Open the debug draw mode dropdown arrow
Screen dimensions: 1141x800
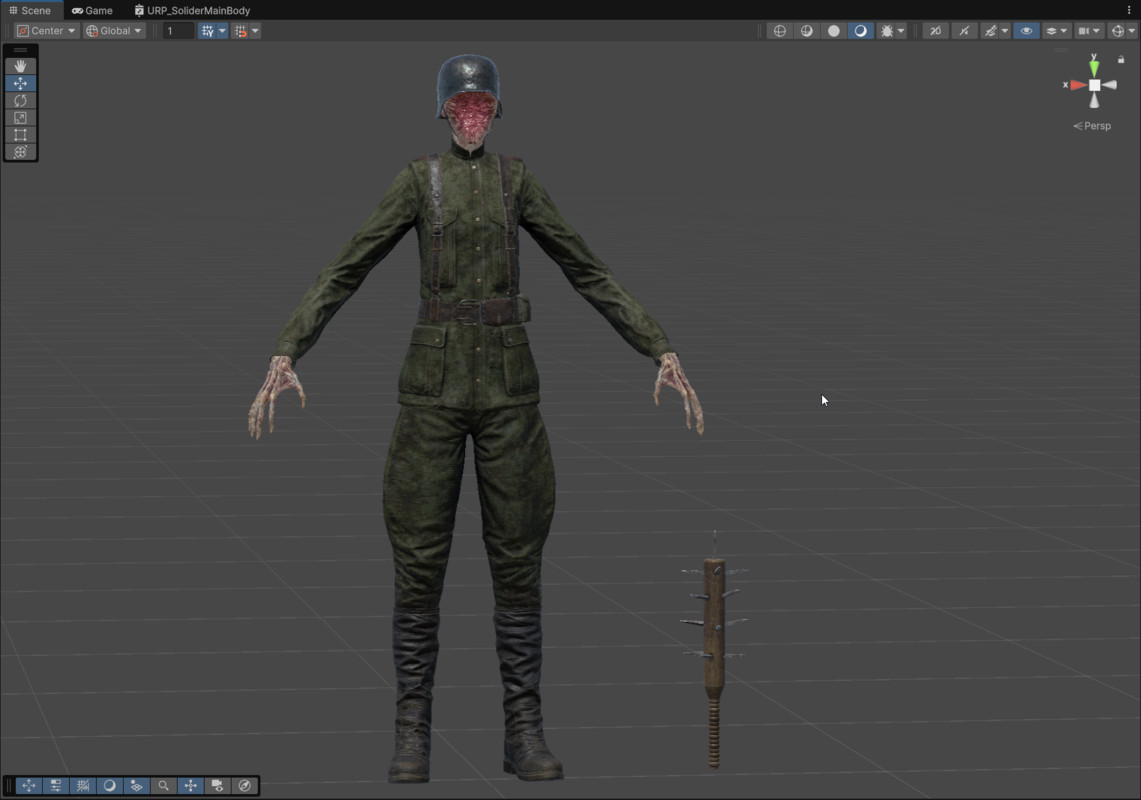(x=901, y=31)
